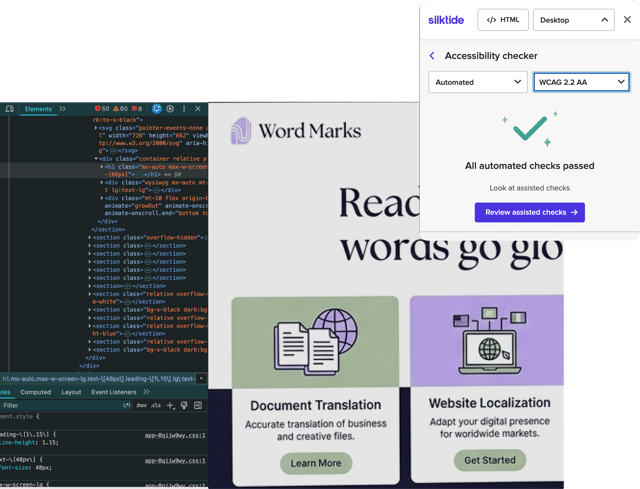640x489 pixels.
Task: Click Learn More under Document Translation
Action: (316, 463)
